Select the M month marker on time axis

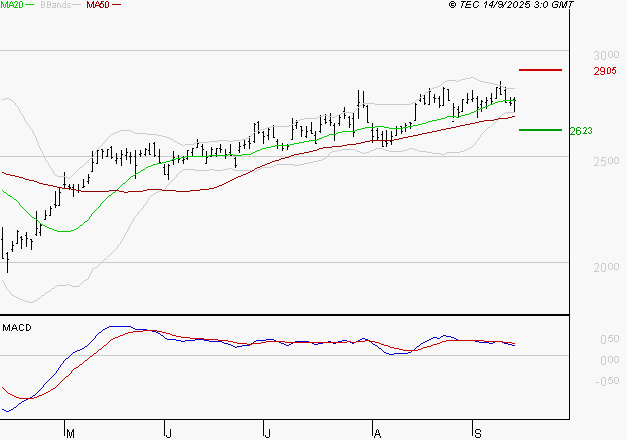click(x=69, y=432)
